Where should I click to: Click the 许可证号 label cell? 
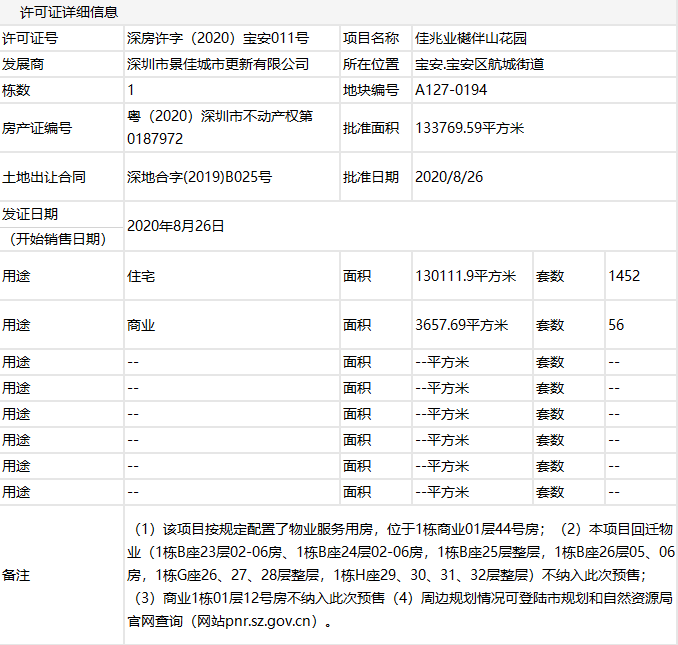click(61, 38)
